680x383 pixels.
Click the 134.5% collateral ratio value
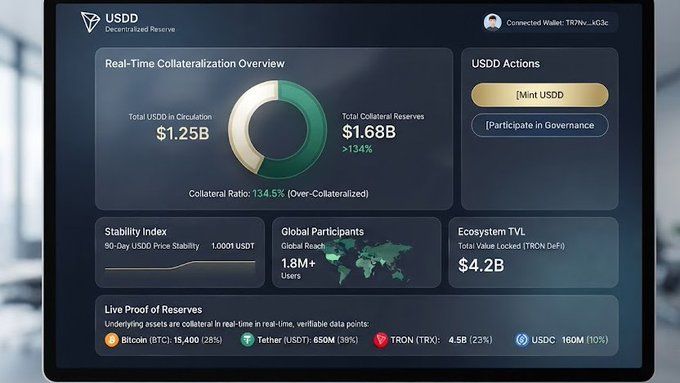click(268, 193)
